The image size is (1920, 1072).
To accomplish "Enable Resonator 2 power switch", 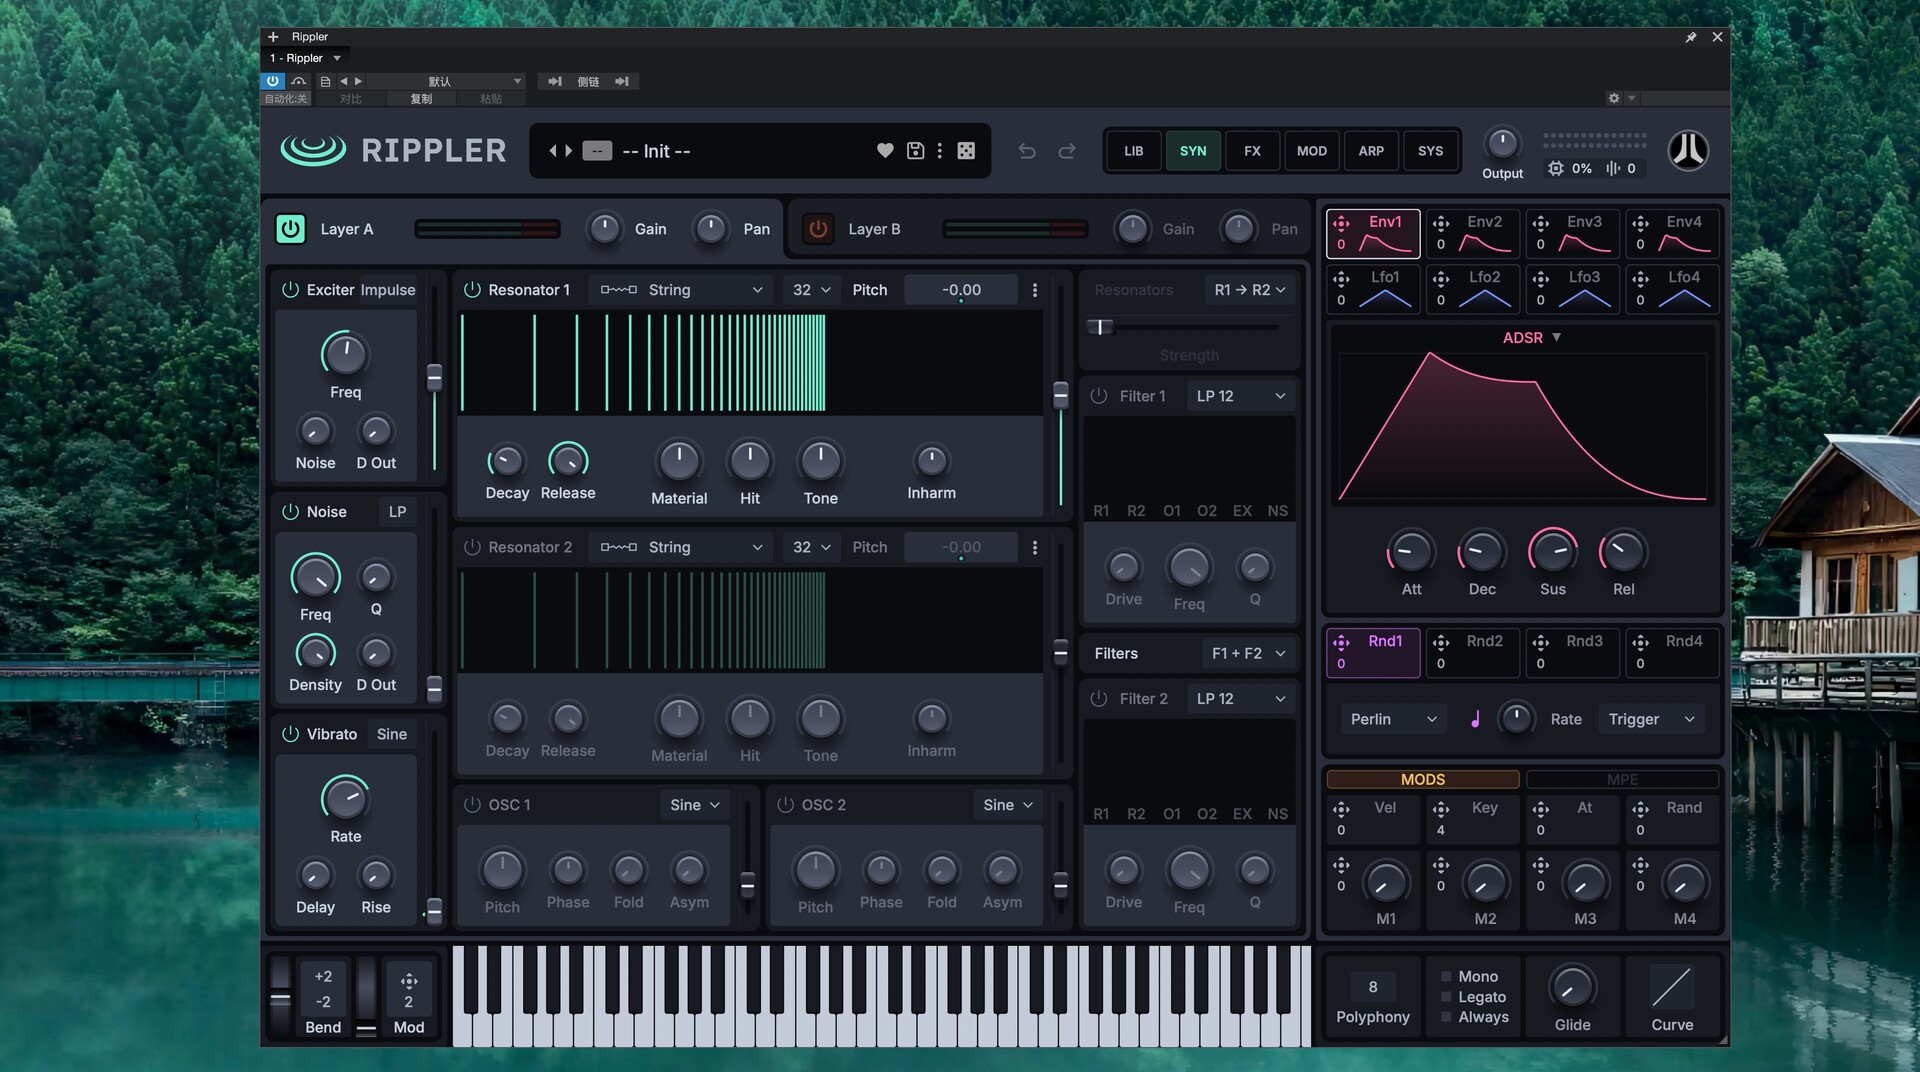I will pos(472,548).
